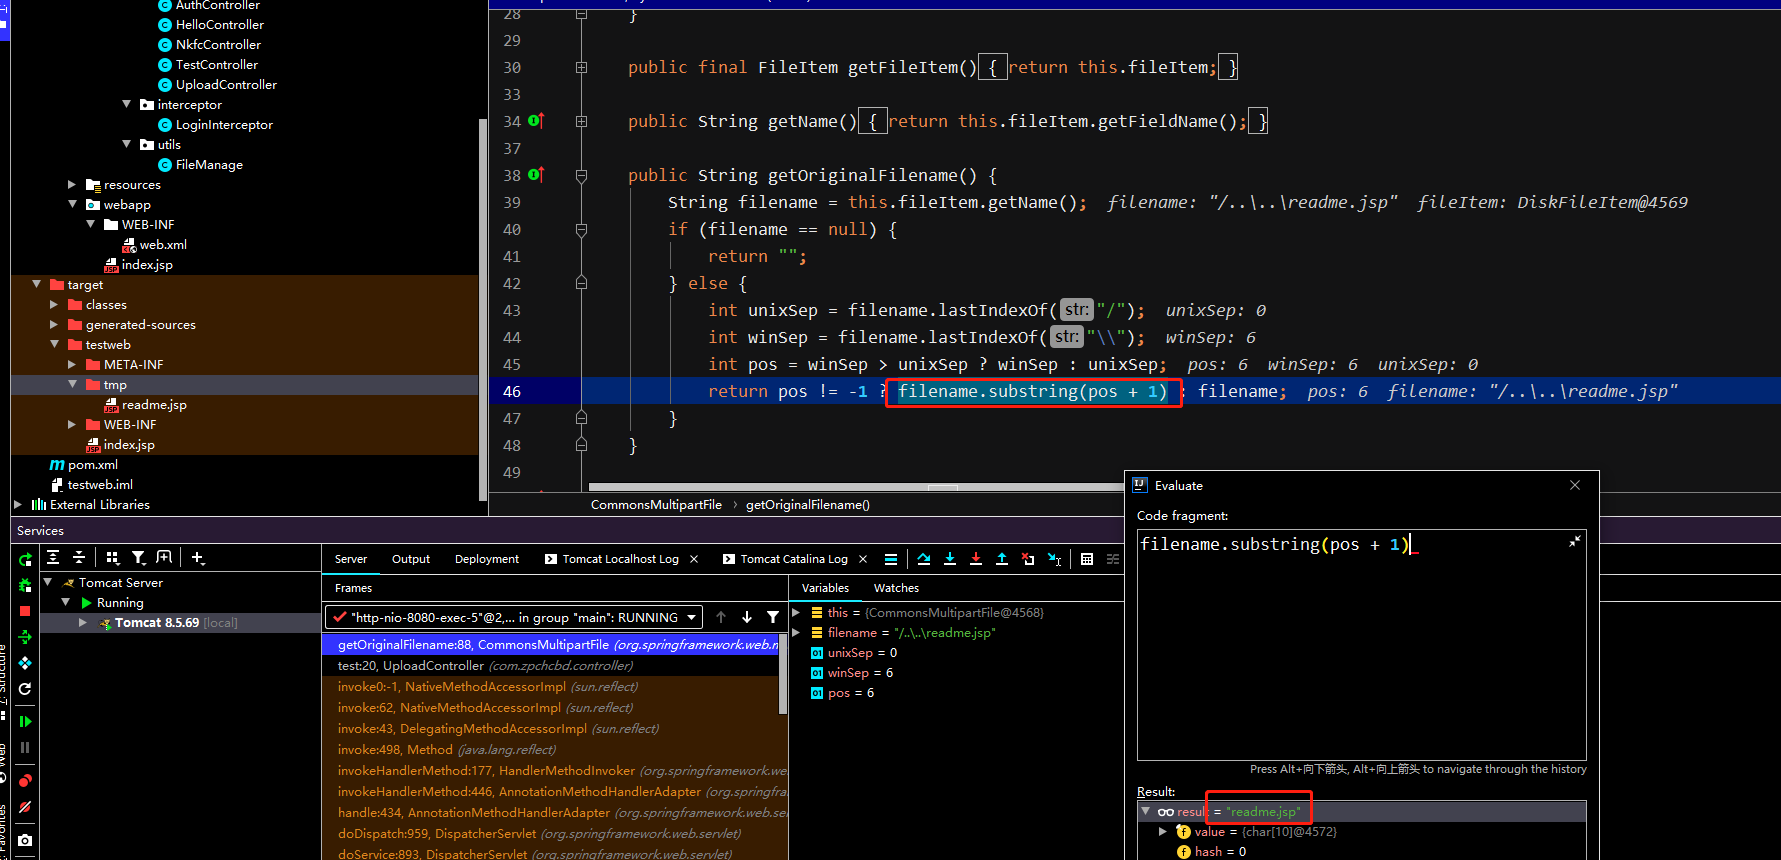
Task: Close the Tomcat Catalina Log tab
Action: [x=863, y=559]
